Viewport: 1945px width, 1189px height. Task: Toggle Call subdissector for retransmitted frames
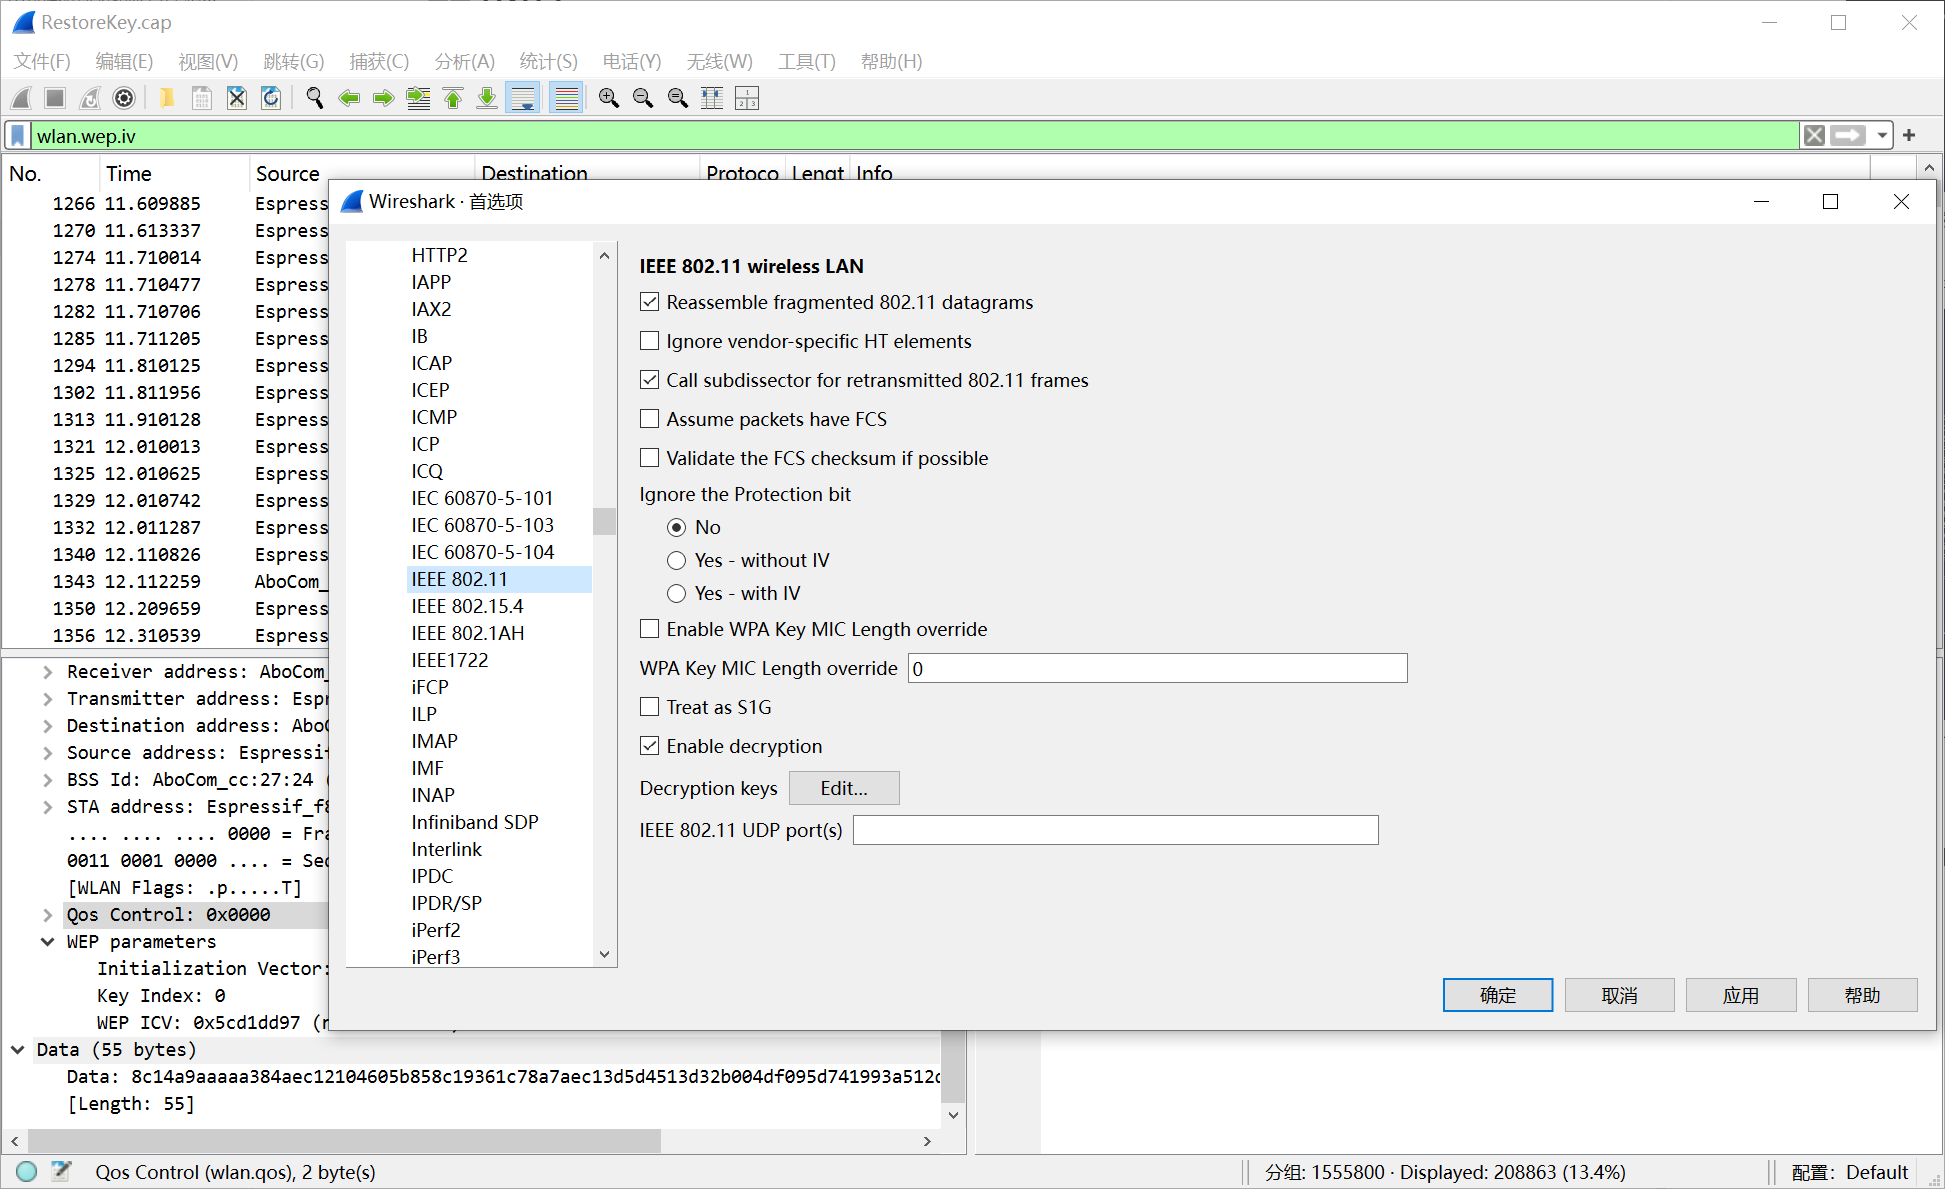click(x=650, y=380)
